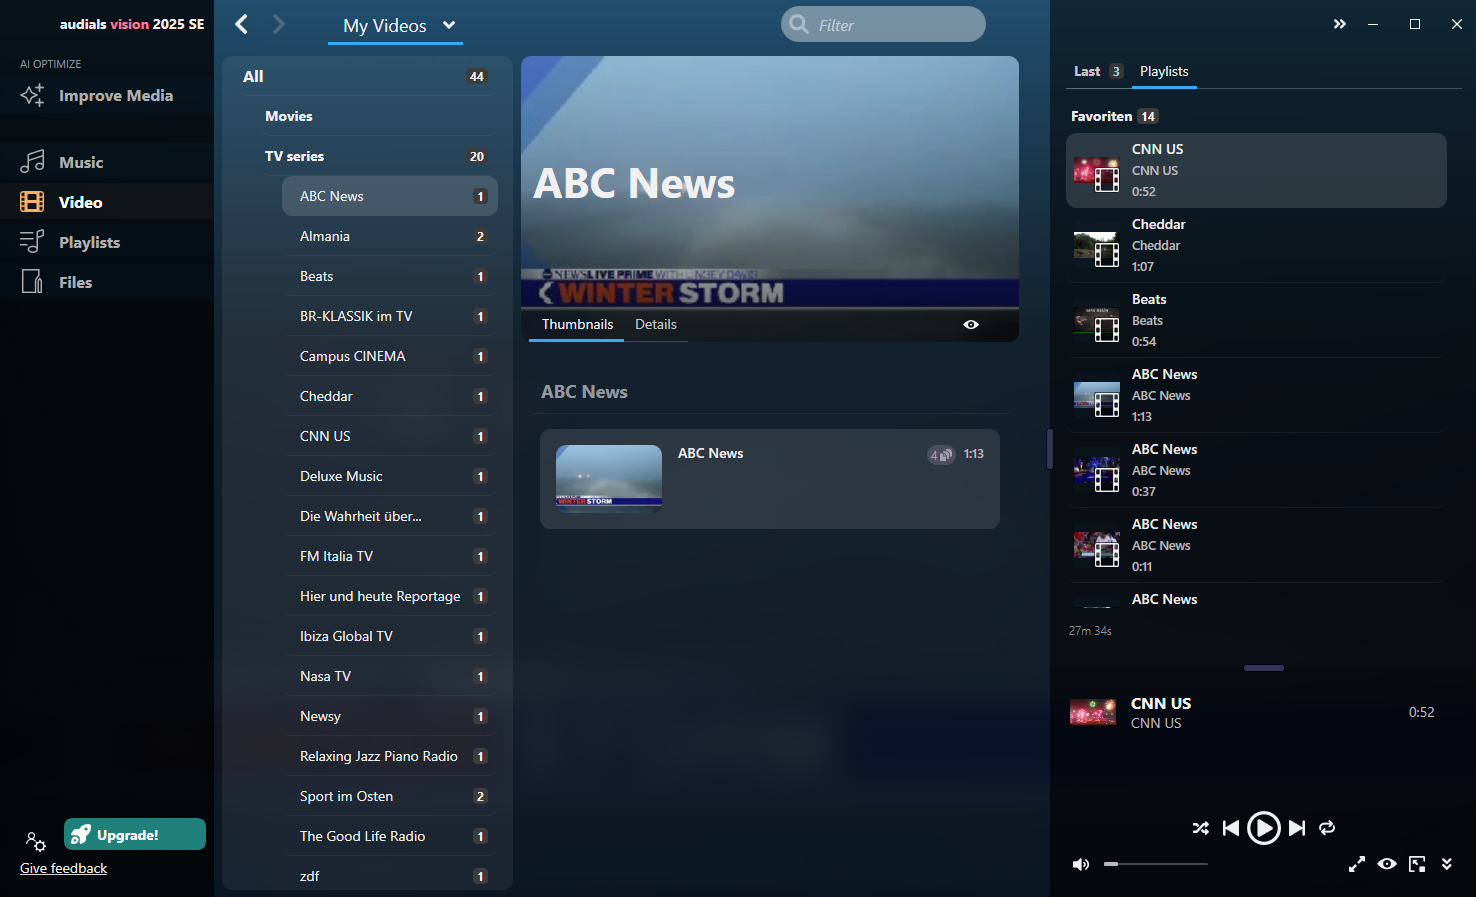
Task: Select The Good Life Radio
Action: coord(390,836)
